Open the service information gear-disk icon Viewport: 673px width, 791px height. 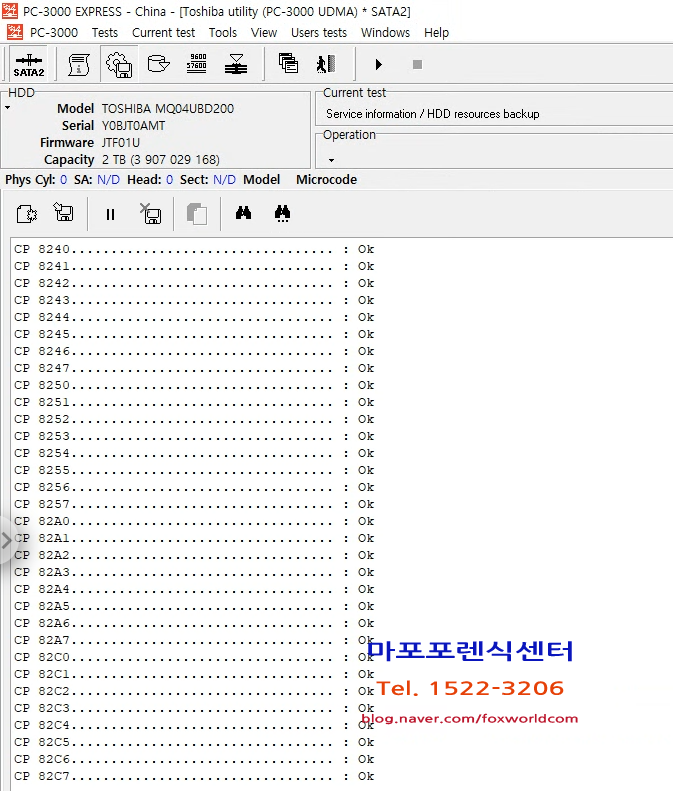(119, 65)
